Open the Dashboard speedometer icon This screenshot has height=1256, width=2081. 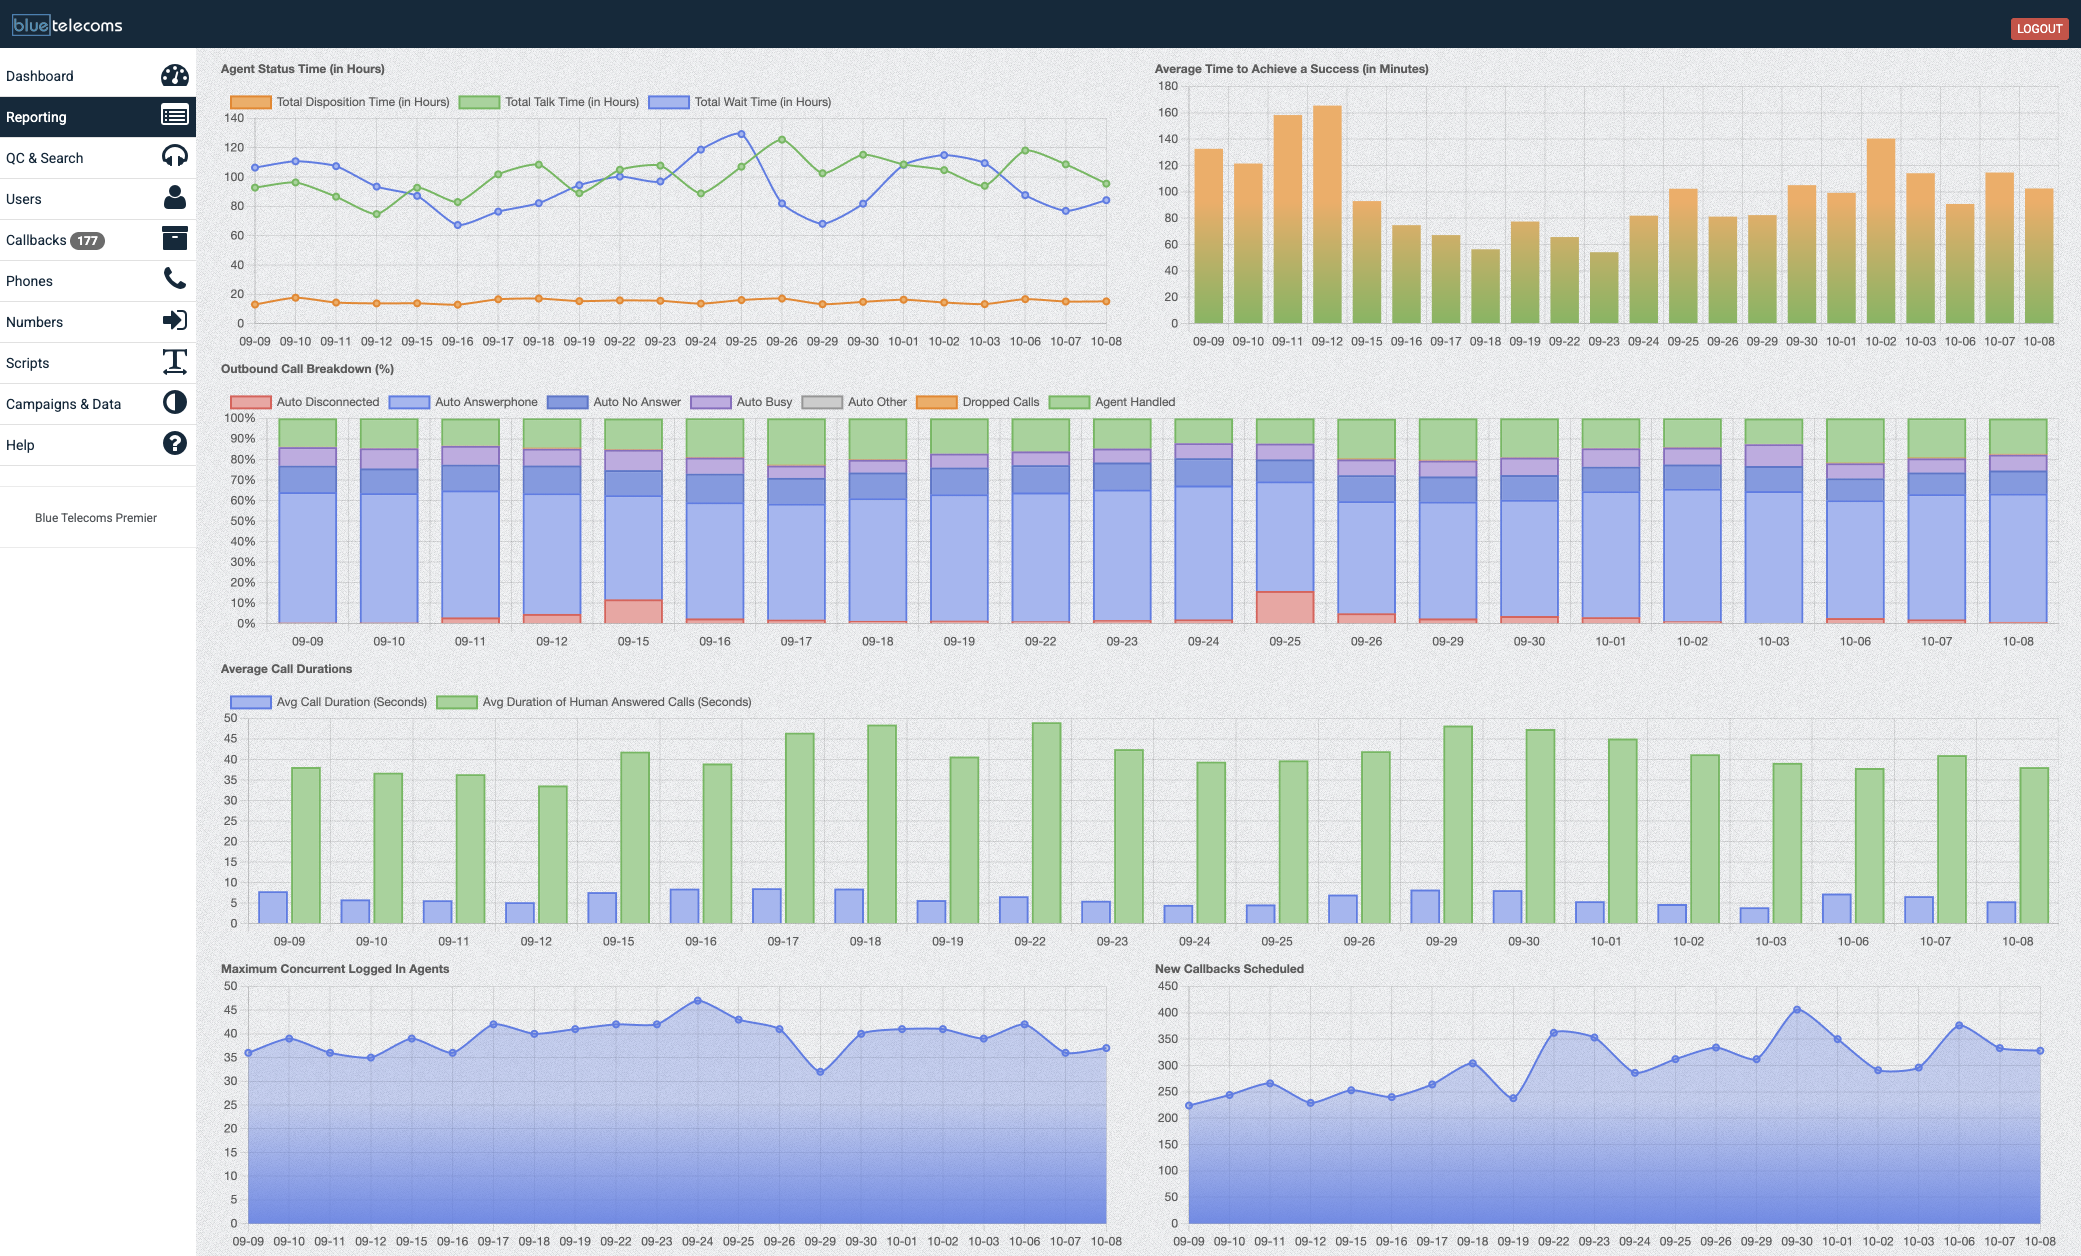pos(176,75)
